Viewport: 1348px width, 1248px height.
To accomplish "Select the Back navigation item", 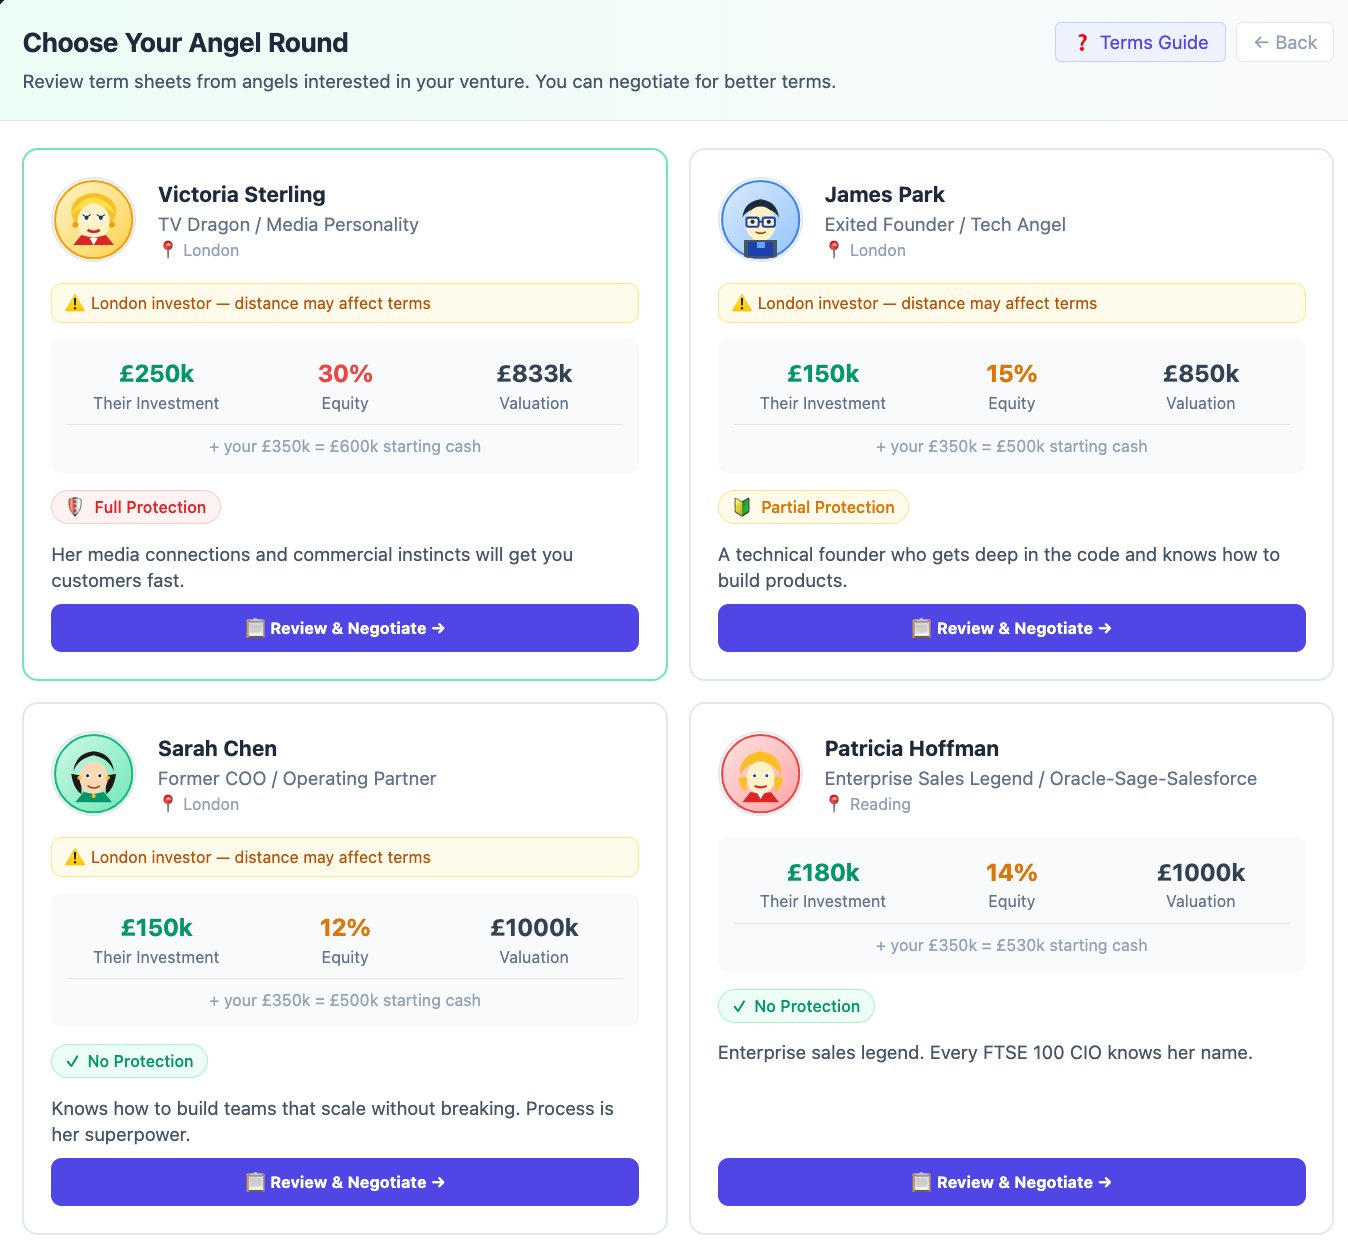I will [x=1284, y=42].
